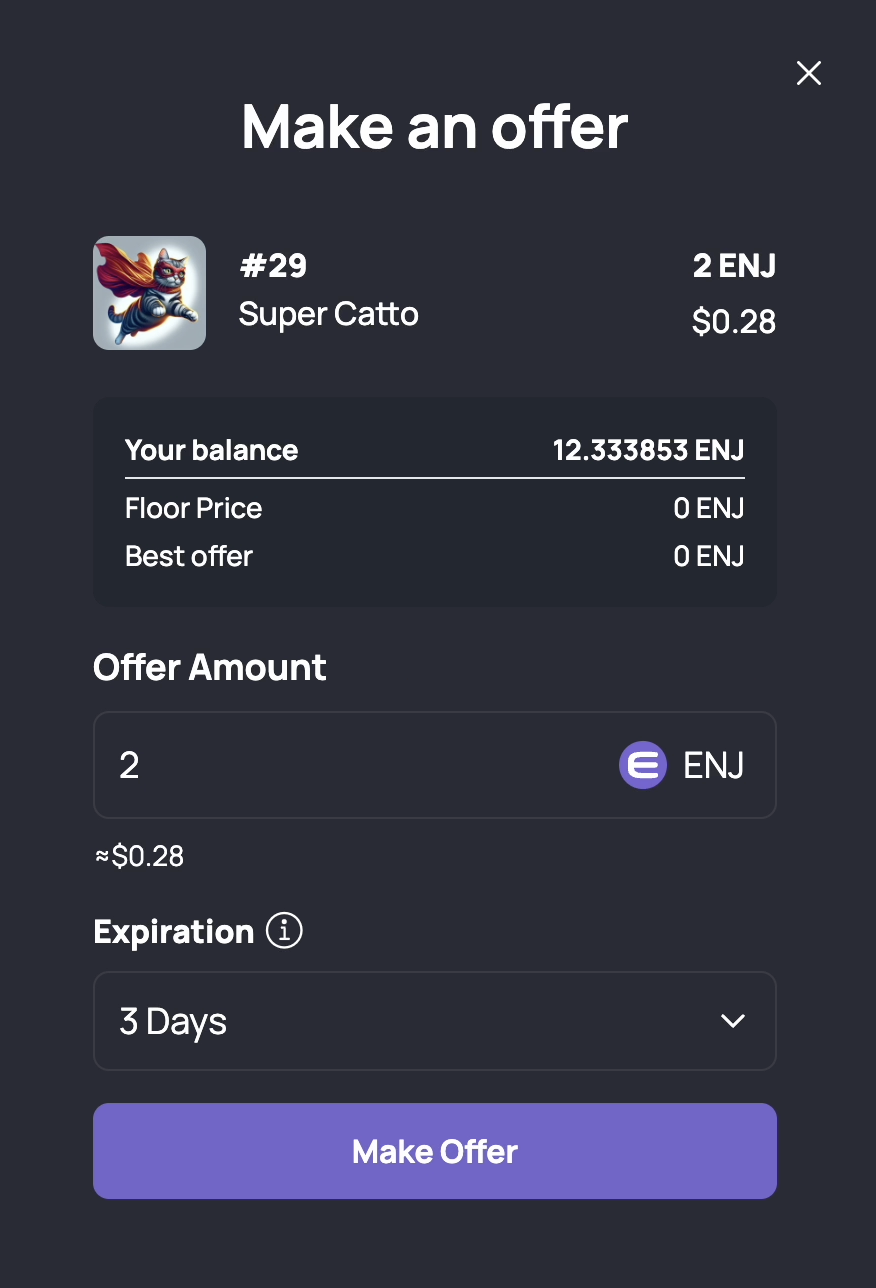This screenshot has height=1288, width=876.
Task: Click the 12.333853 ENJ balance value
Action: 649,450
